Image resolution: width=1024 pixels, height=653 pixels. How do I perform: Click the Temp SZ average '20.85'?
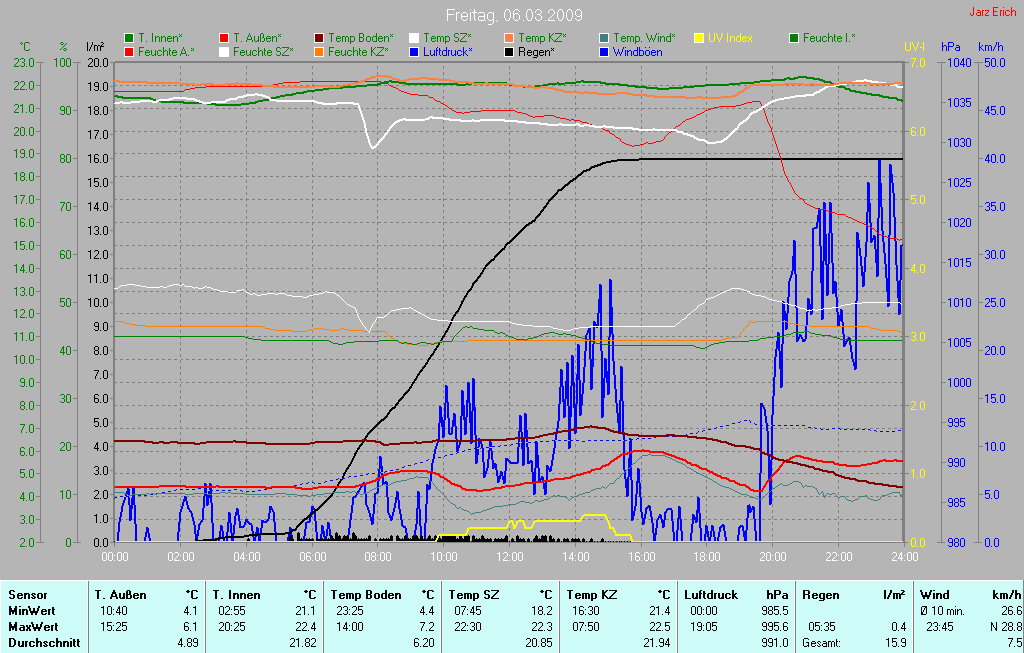(539, 643)
